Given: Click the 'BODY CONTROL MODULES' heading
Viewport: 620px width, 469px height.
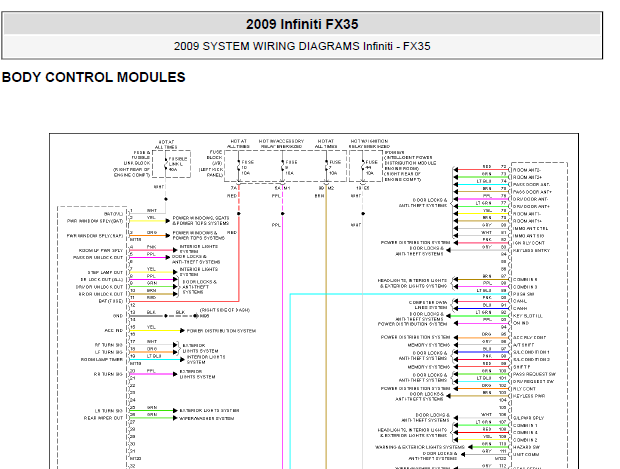Looking at the screenshot, I should [x=94, y=77].
